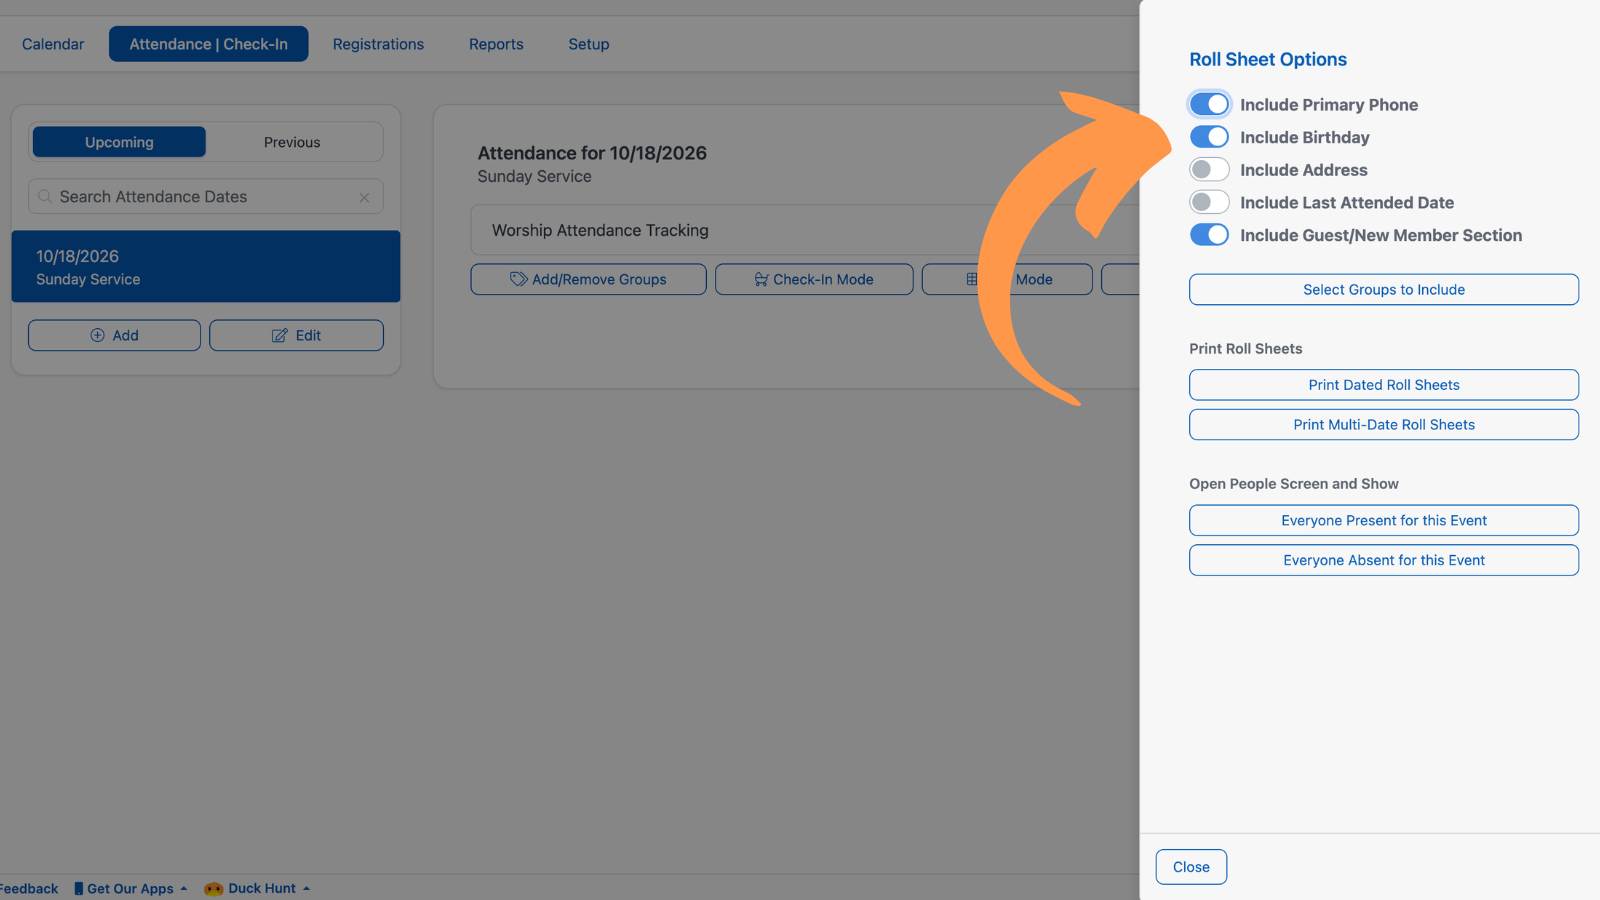
Task: Select the 10/18/2026 Sunday Service entry
Action: point(206,267)
